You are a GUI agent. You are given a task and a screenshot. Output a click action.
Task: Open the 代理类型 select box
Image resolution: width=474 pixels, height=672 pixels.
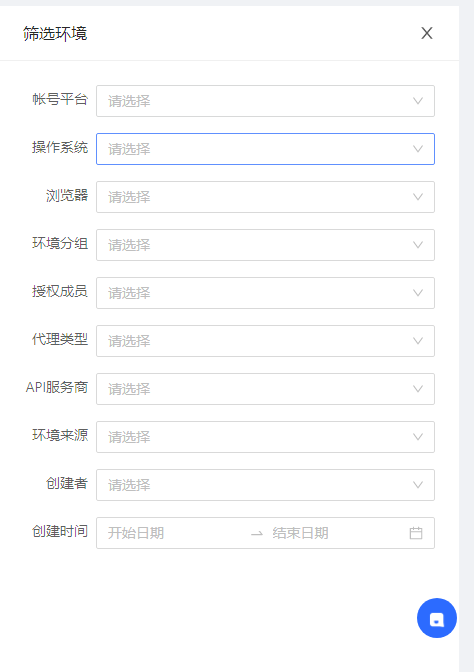(x=265, y=341)
